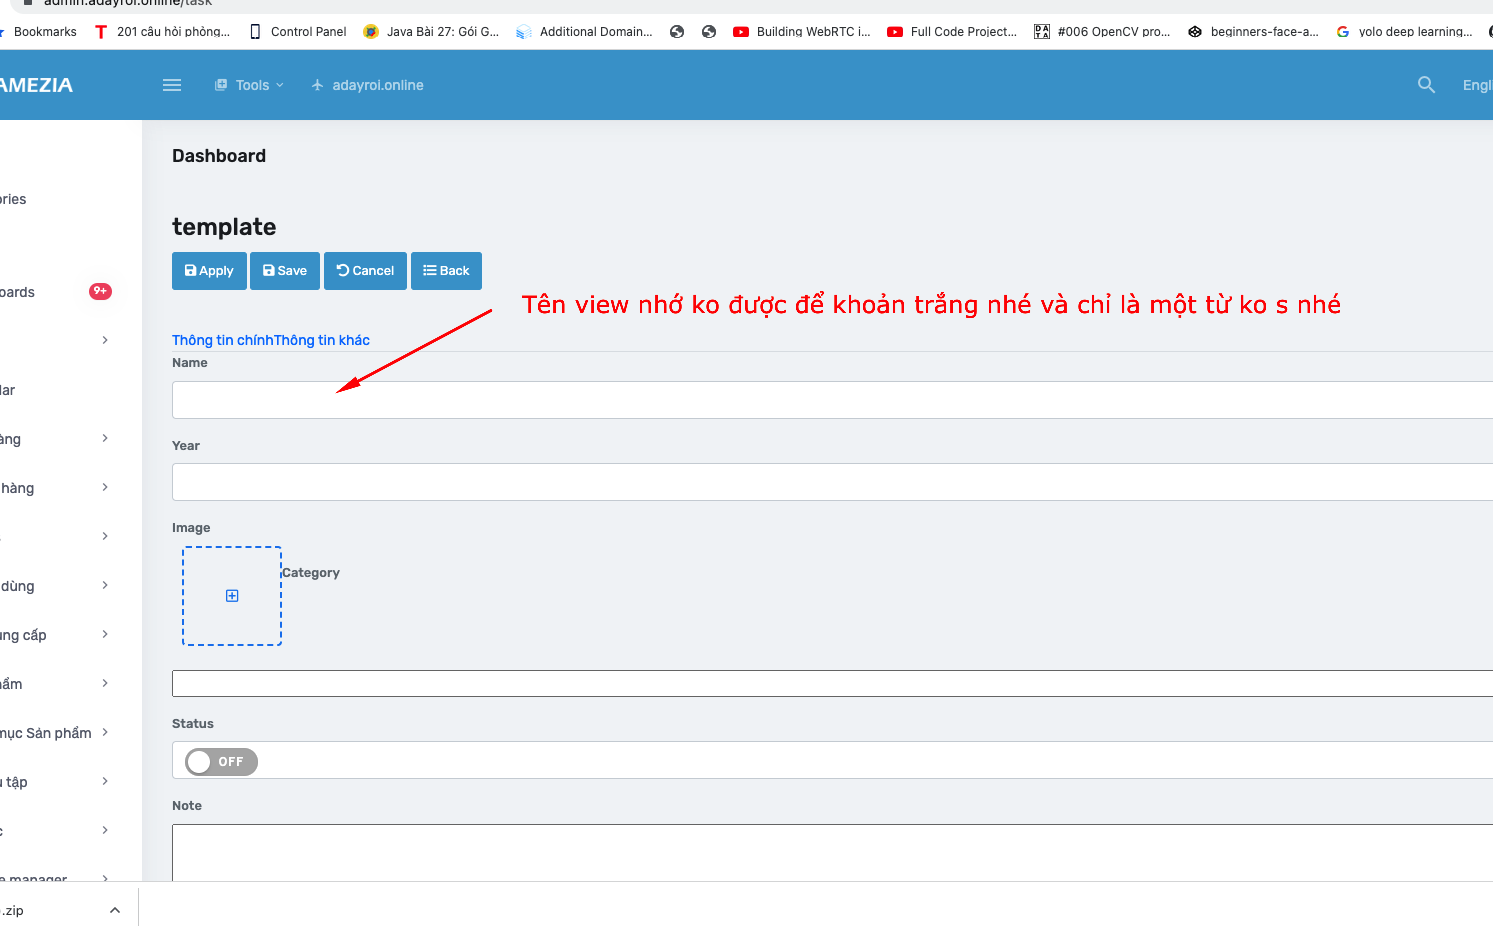Click the AMEZIA logo
Screen dimensions: 1493x926
click(x=36, y=85)
